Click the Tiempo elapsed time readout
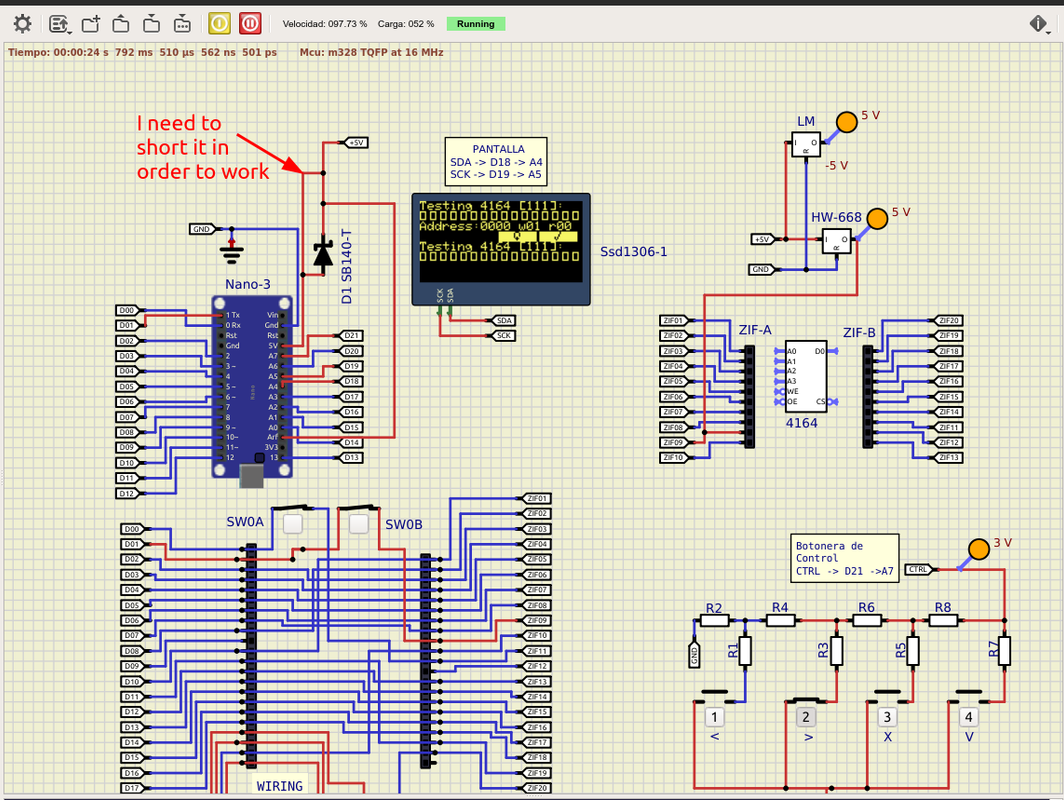This screenshot has width=1064, height=800. 142,52
